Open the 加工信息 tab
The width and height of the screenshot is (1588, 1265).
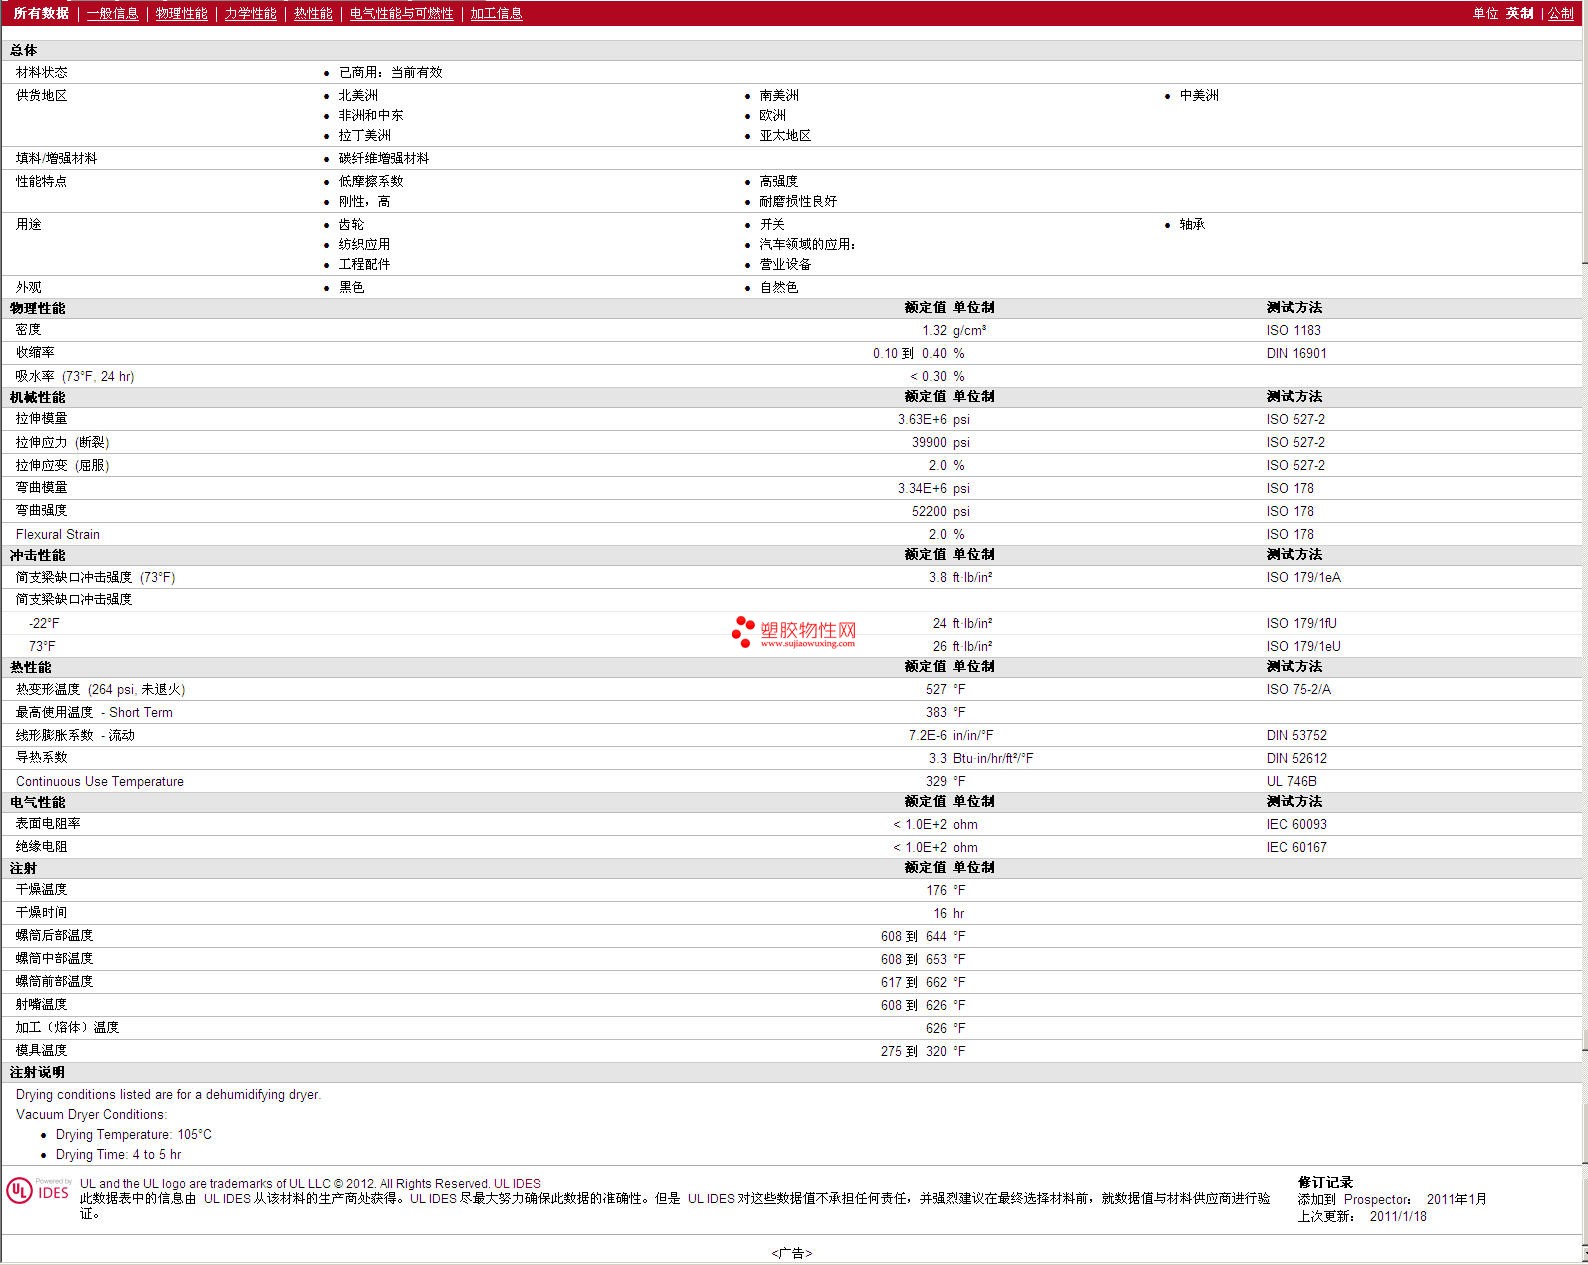(x=496, y=13)
